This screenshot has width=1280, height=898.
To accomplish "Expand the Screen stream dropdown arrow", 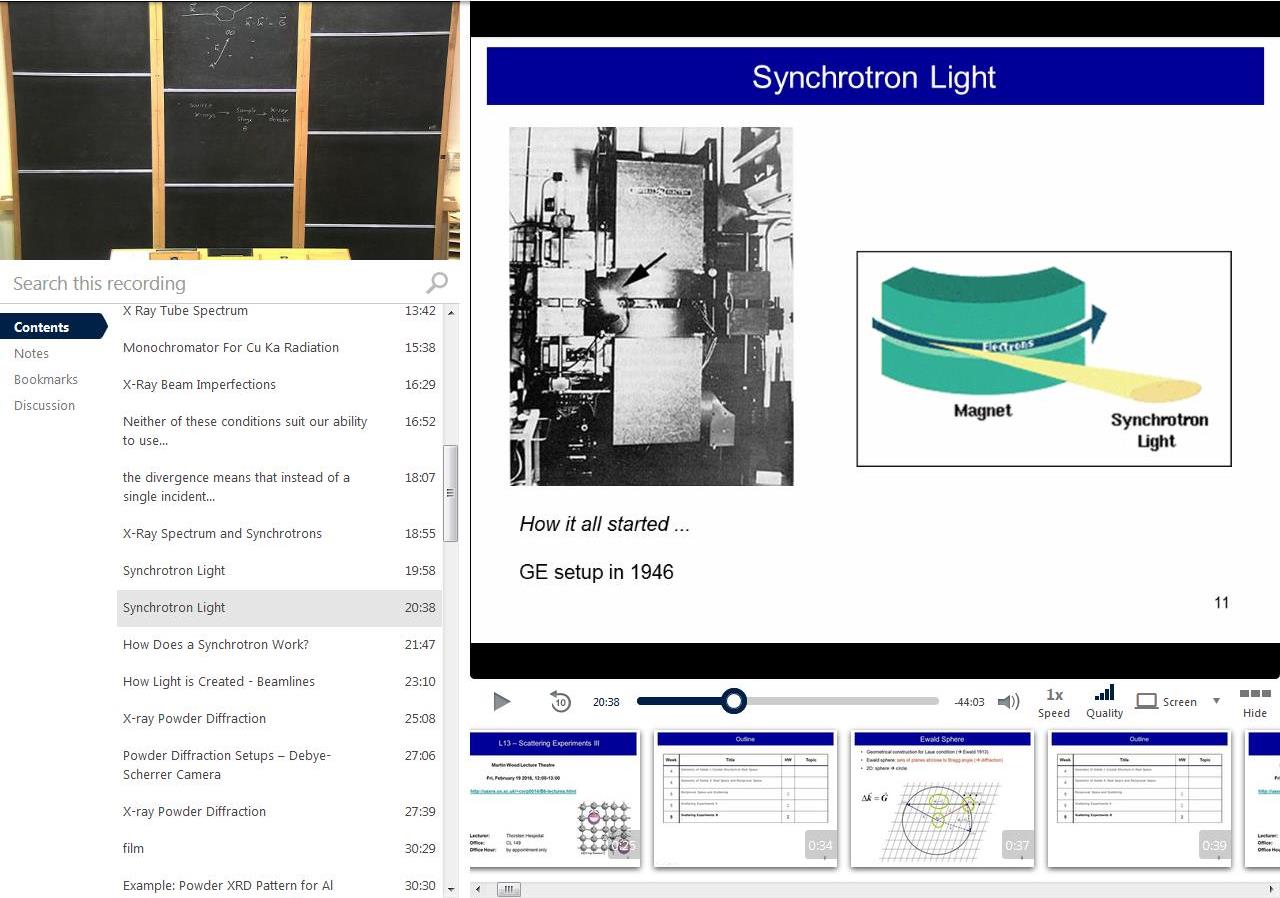I will (x=1216, y=701).
